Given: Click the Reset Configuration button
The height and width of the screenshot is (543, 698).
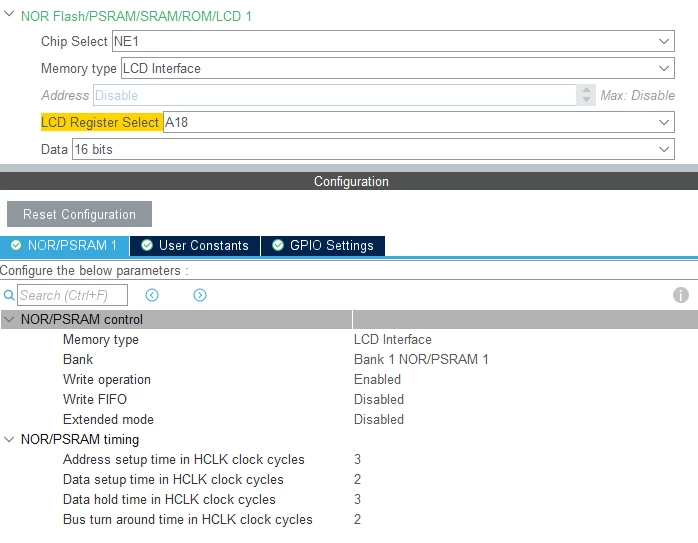Looking at the screenshot, I should click(79, 214).
